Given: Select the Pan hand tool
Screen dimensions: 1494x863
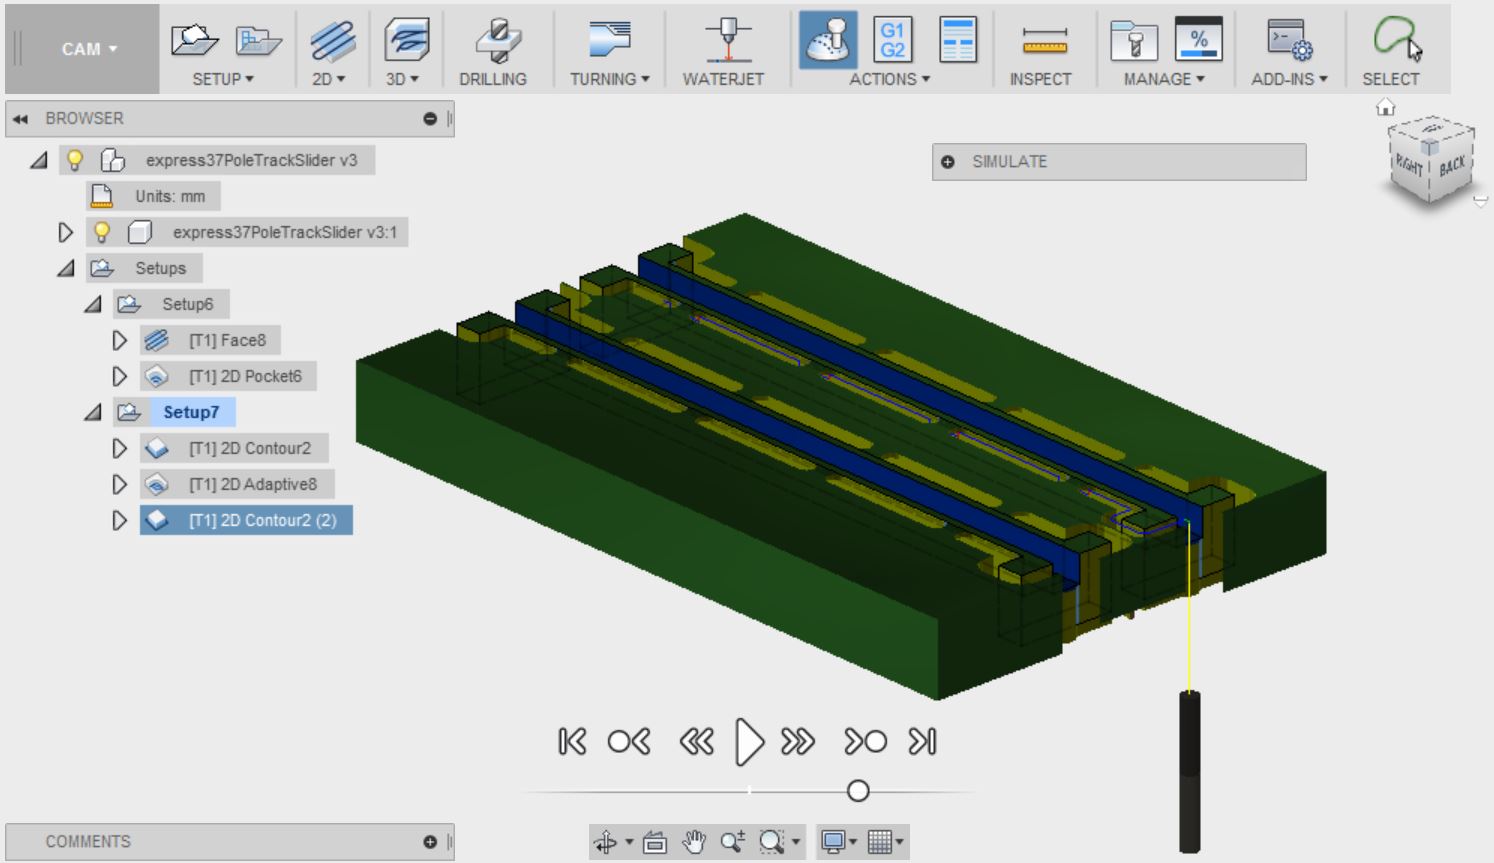Looking at the screenshot, I should coord(694,842).
